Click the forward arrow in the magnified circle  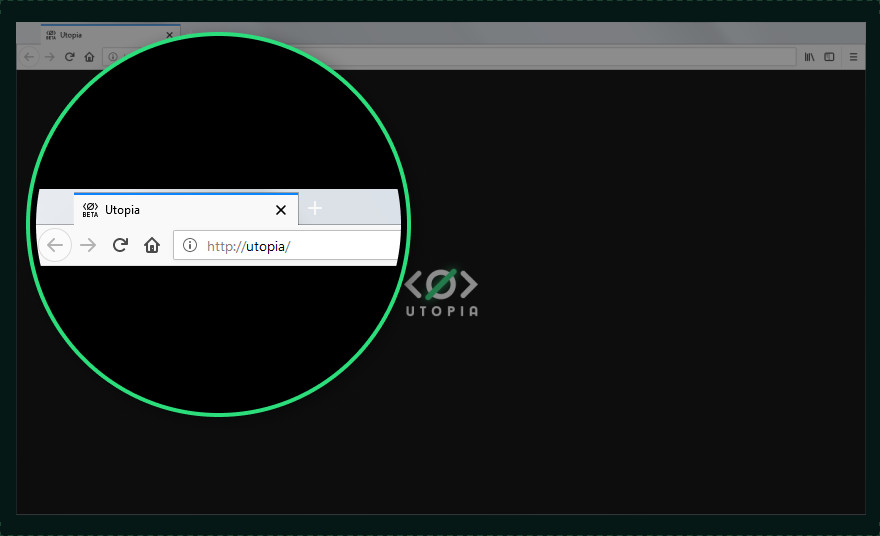88,245
